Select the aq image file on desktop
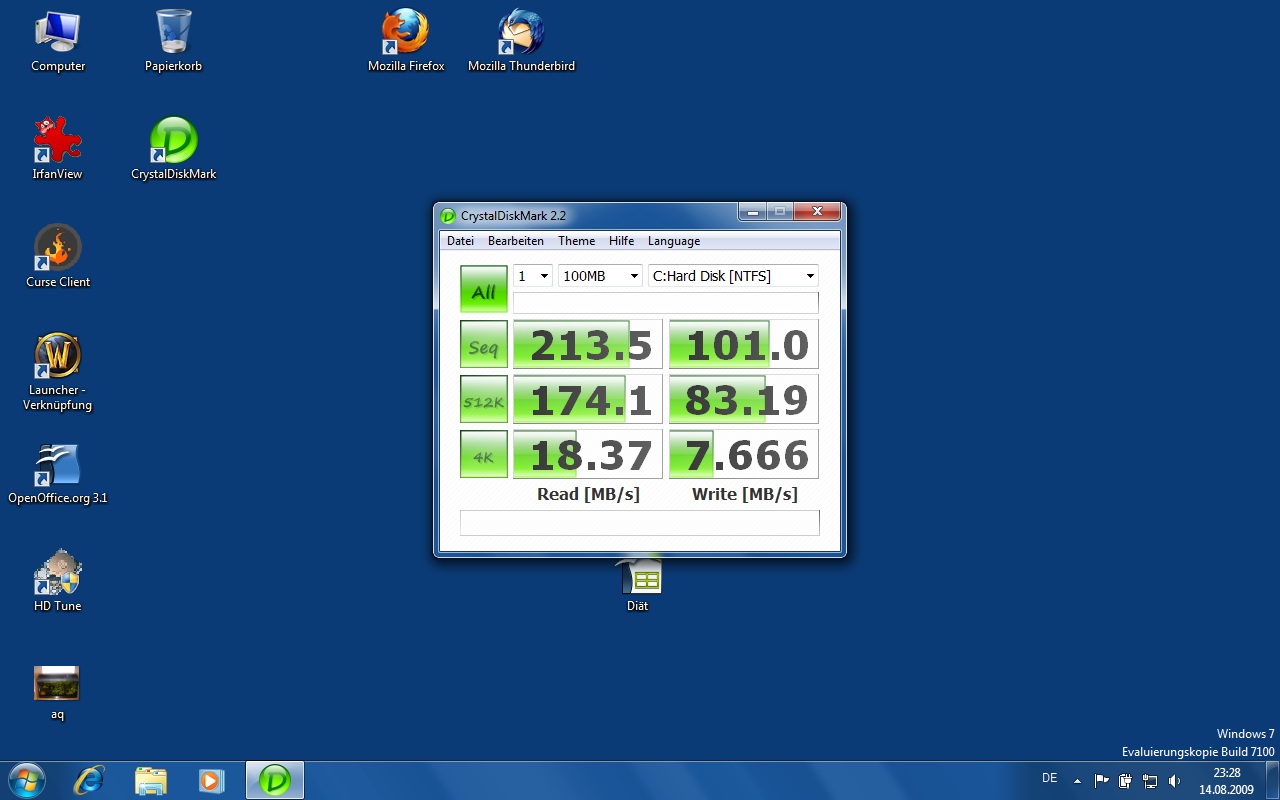Viewport: 1280px width, 800px height. pyautogui.click(x=57, y=692)
